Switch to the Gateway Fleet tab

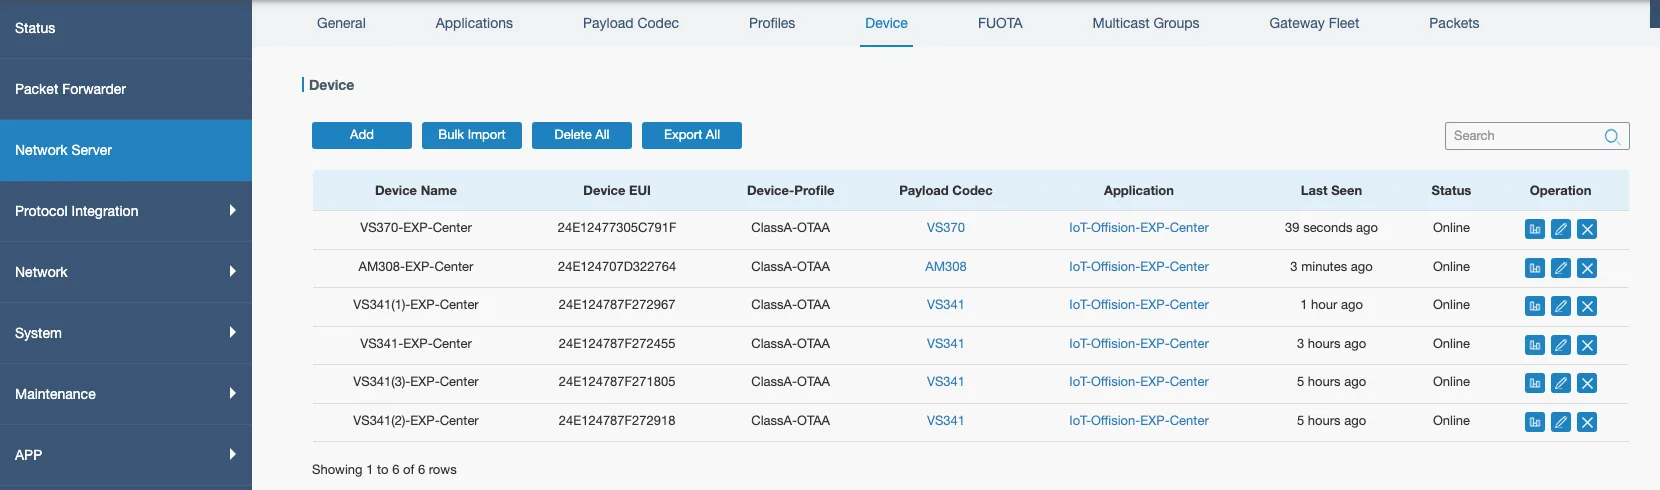pyautogui.click(x=1314, y=23)
